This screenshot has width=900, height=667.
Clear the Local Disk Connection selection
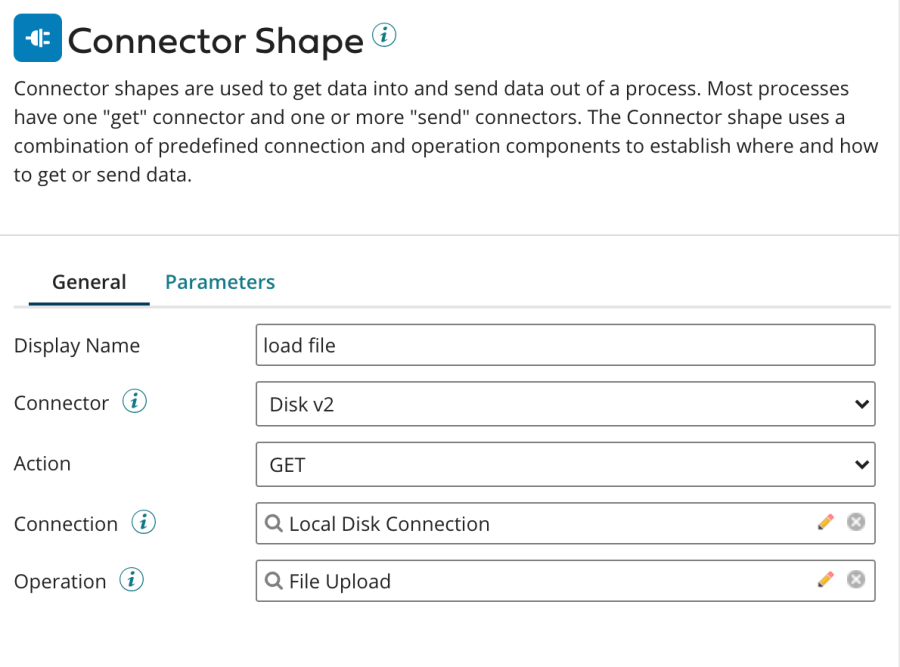tap(856, 522)
